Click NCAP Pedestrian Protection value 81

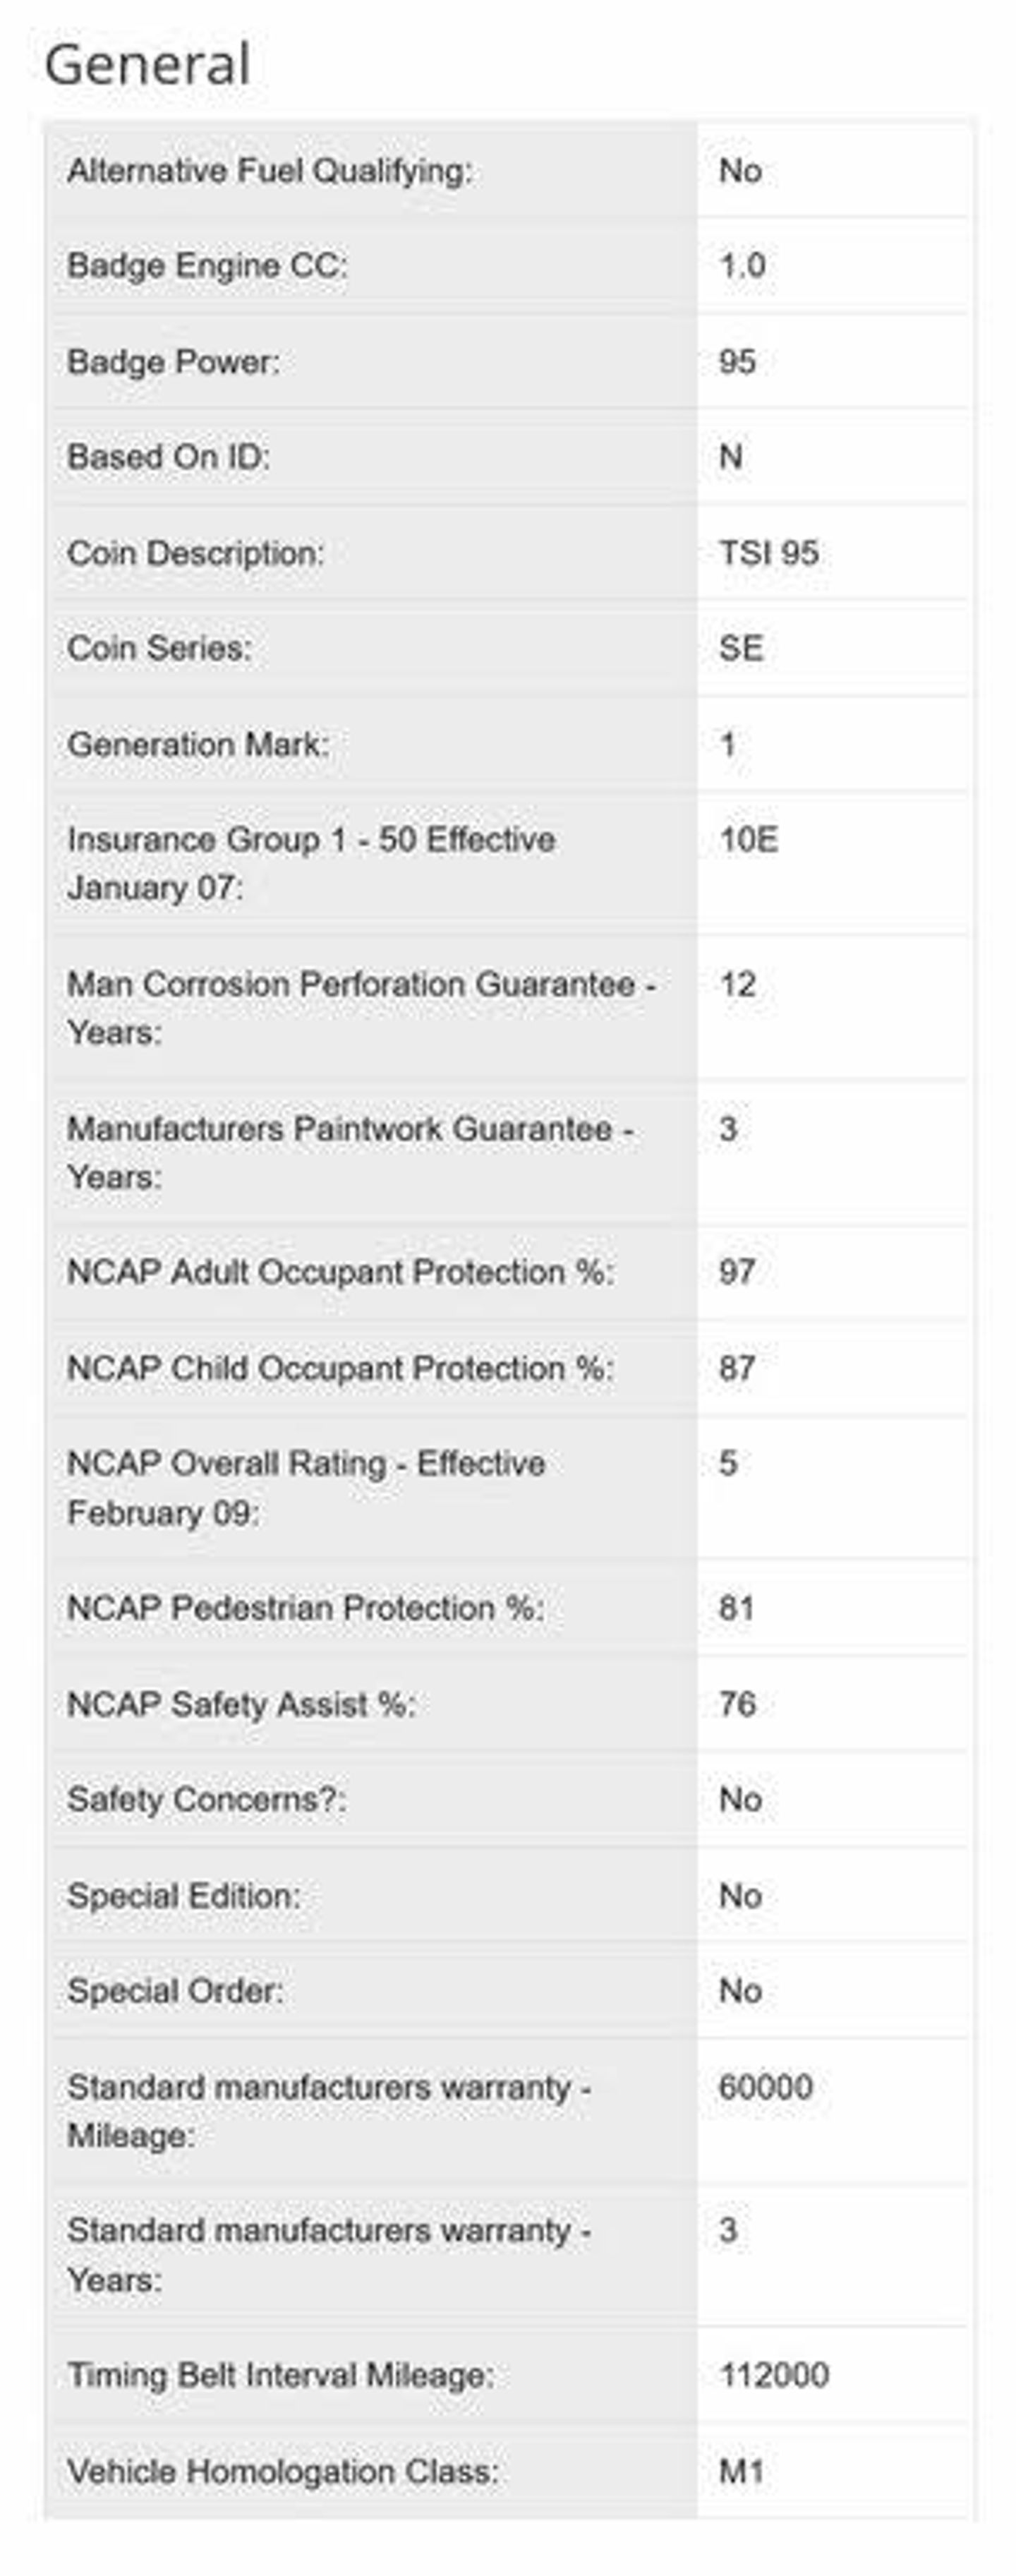coord(736,1608)
